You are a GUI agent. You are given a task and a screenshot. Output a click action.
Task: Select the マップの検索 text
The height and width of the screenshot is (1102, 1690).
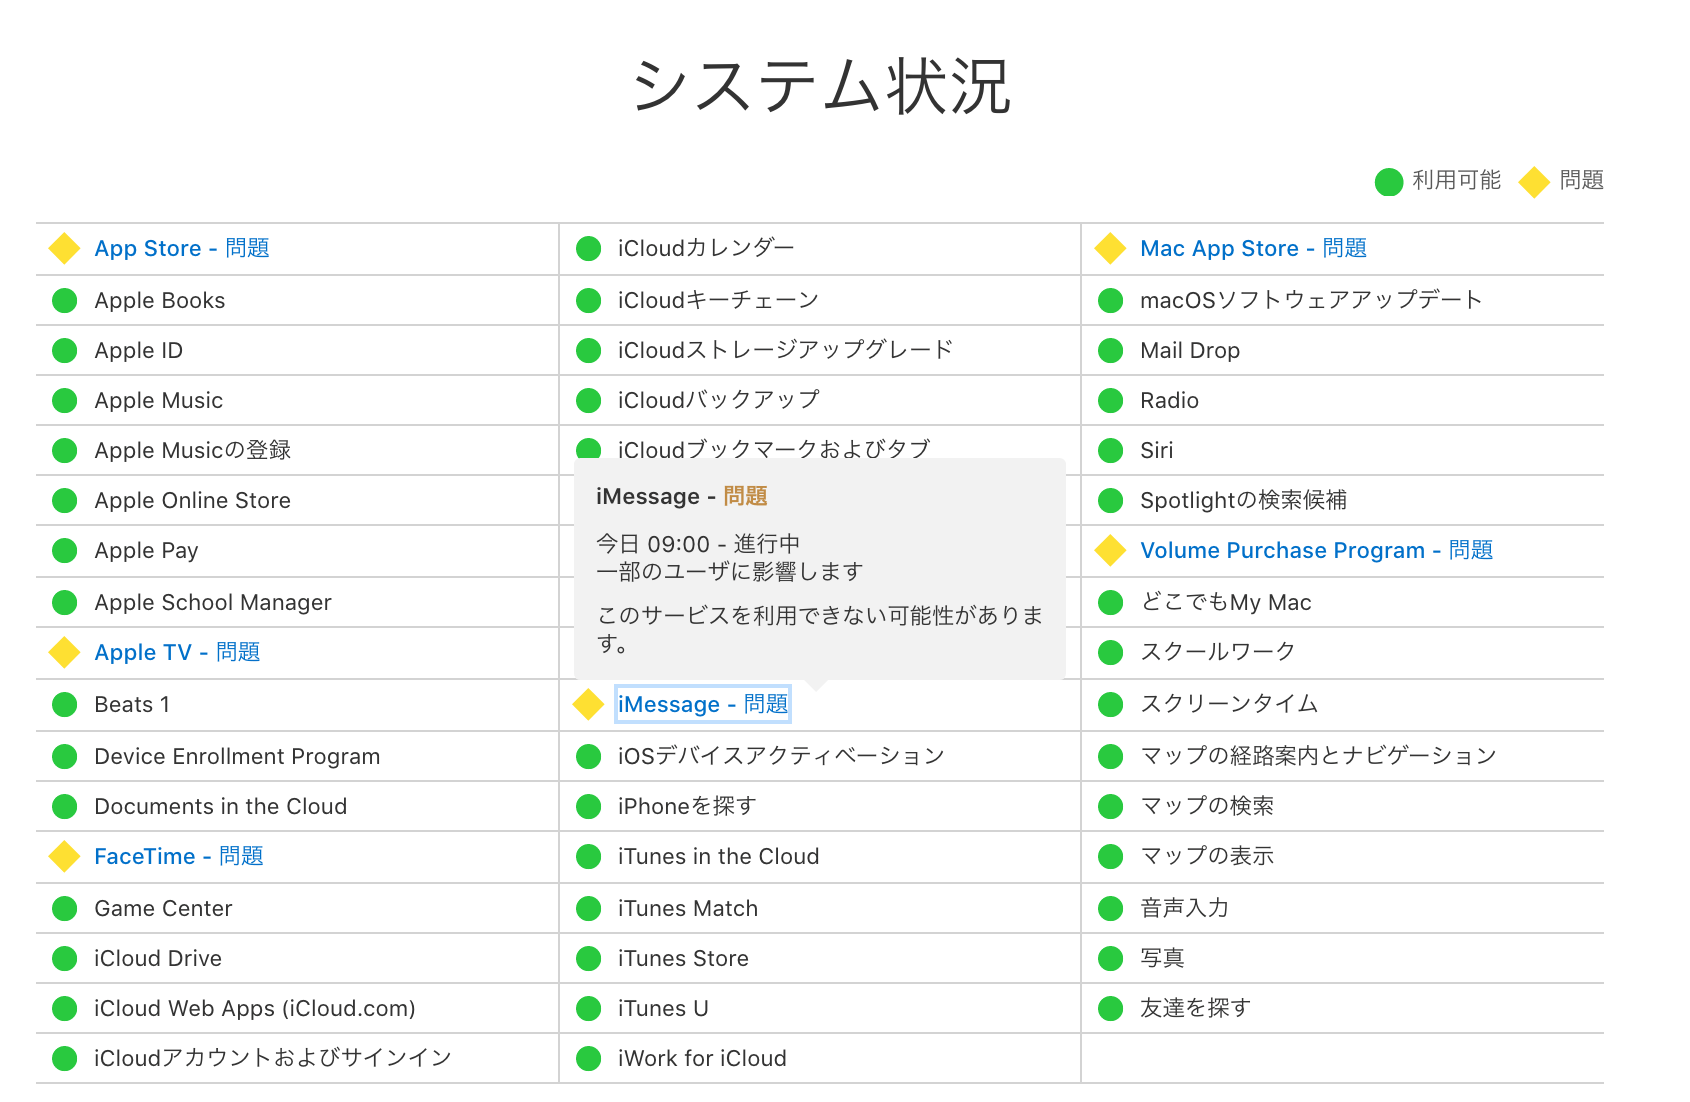(x=1207, y=806)
